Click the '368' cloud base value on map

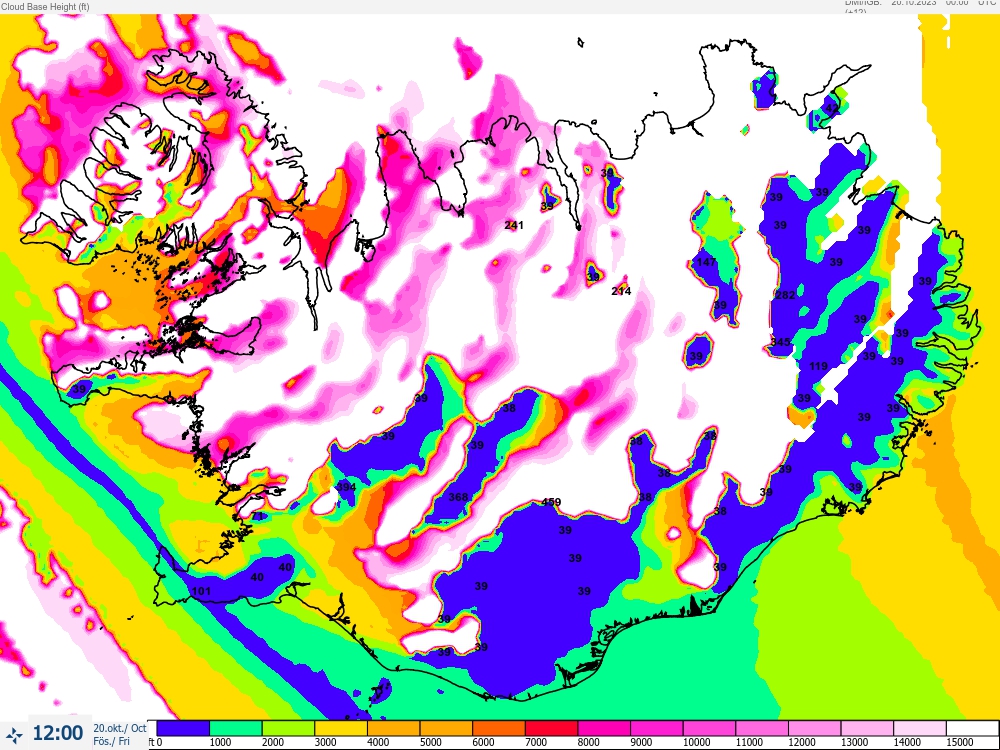pos(458,497)
